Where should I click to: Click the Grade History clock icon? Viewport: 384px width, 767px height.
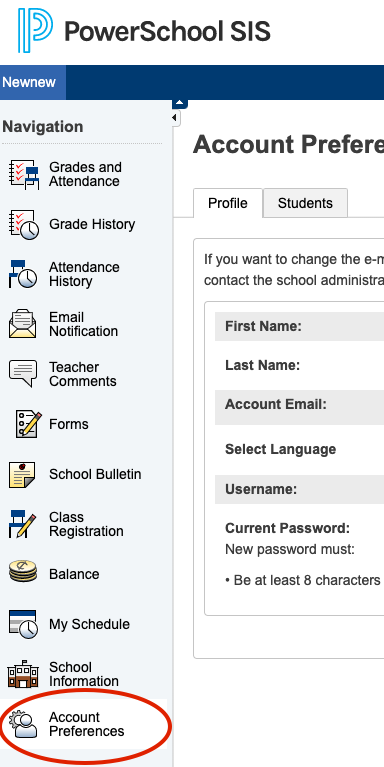[24, 225]
